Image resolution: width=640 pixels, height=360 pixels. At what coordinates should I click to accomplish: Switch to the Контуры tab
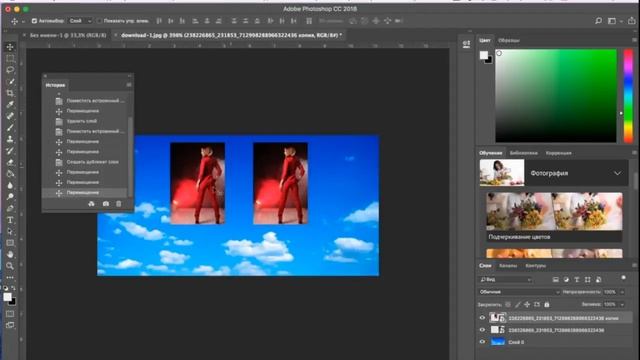pos(536,266)
